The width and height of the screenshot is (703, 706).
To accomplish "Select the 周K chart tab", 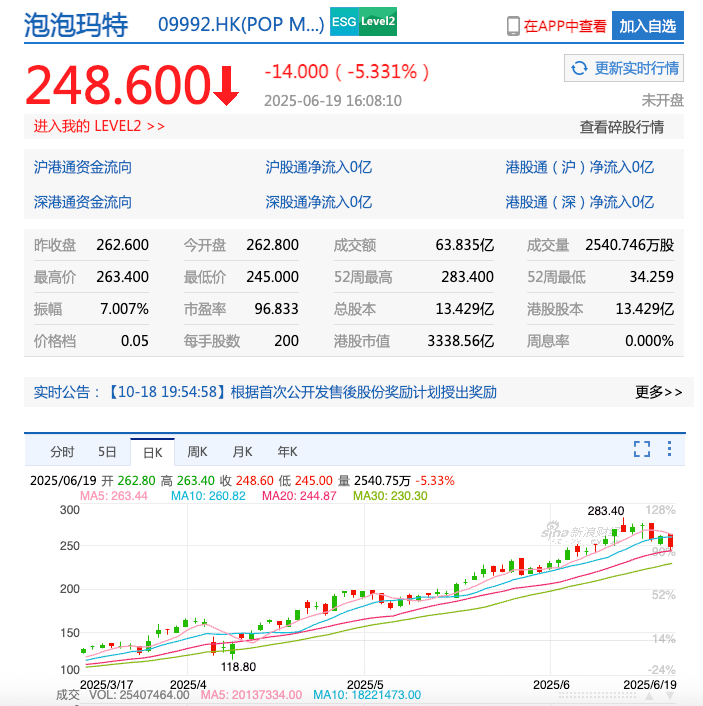I will point(197,451).
